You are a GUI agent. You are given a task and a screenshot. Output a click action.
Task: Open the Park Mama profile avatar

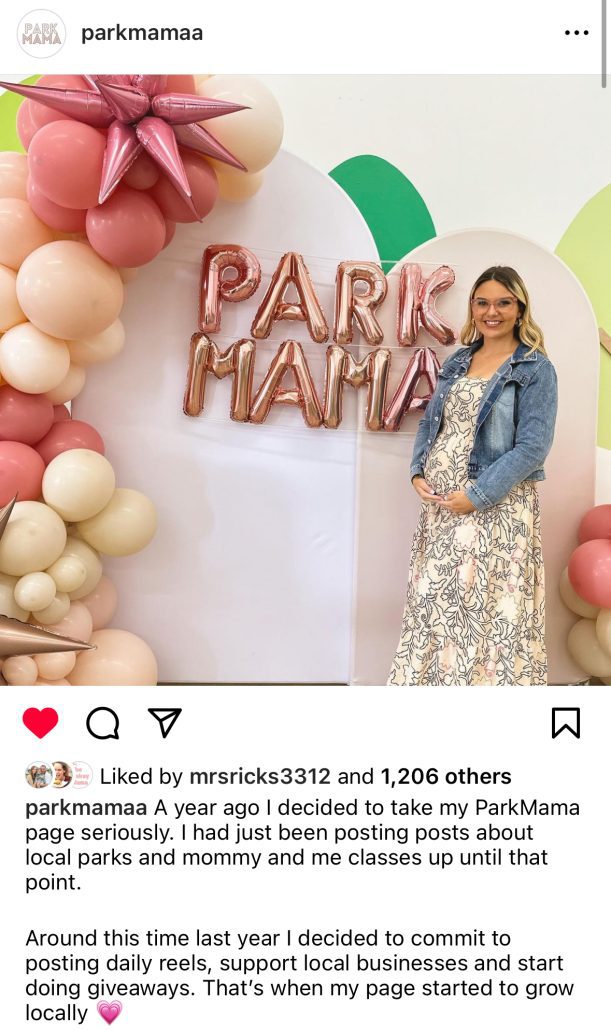point(41,33)
